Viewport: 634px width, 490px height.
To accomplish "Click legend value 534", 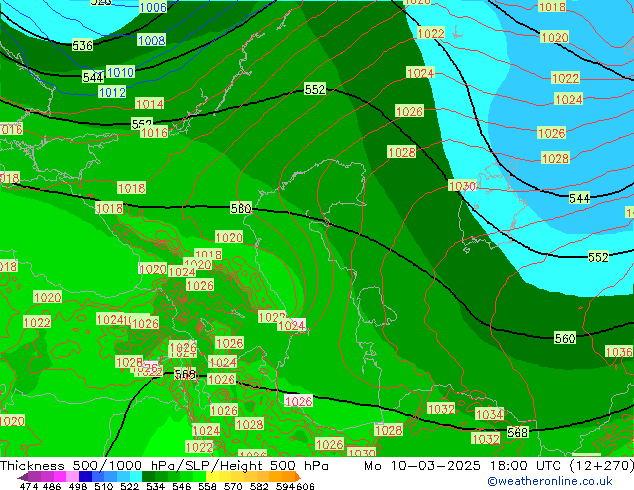I will coord(155,486).
